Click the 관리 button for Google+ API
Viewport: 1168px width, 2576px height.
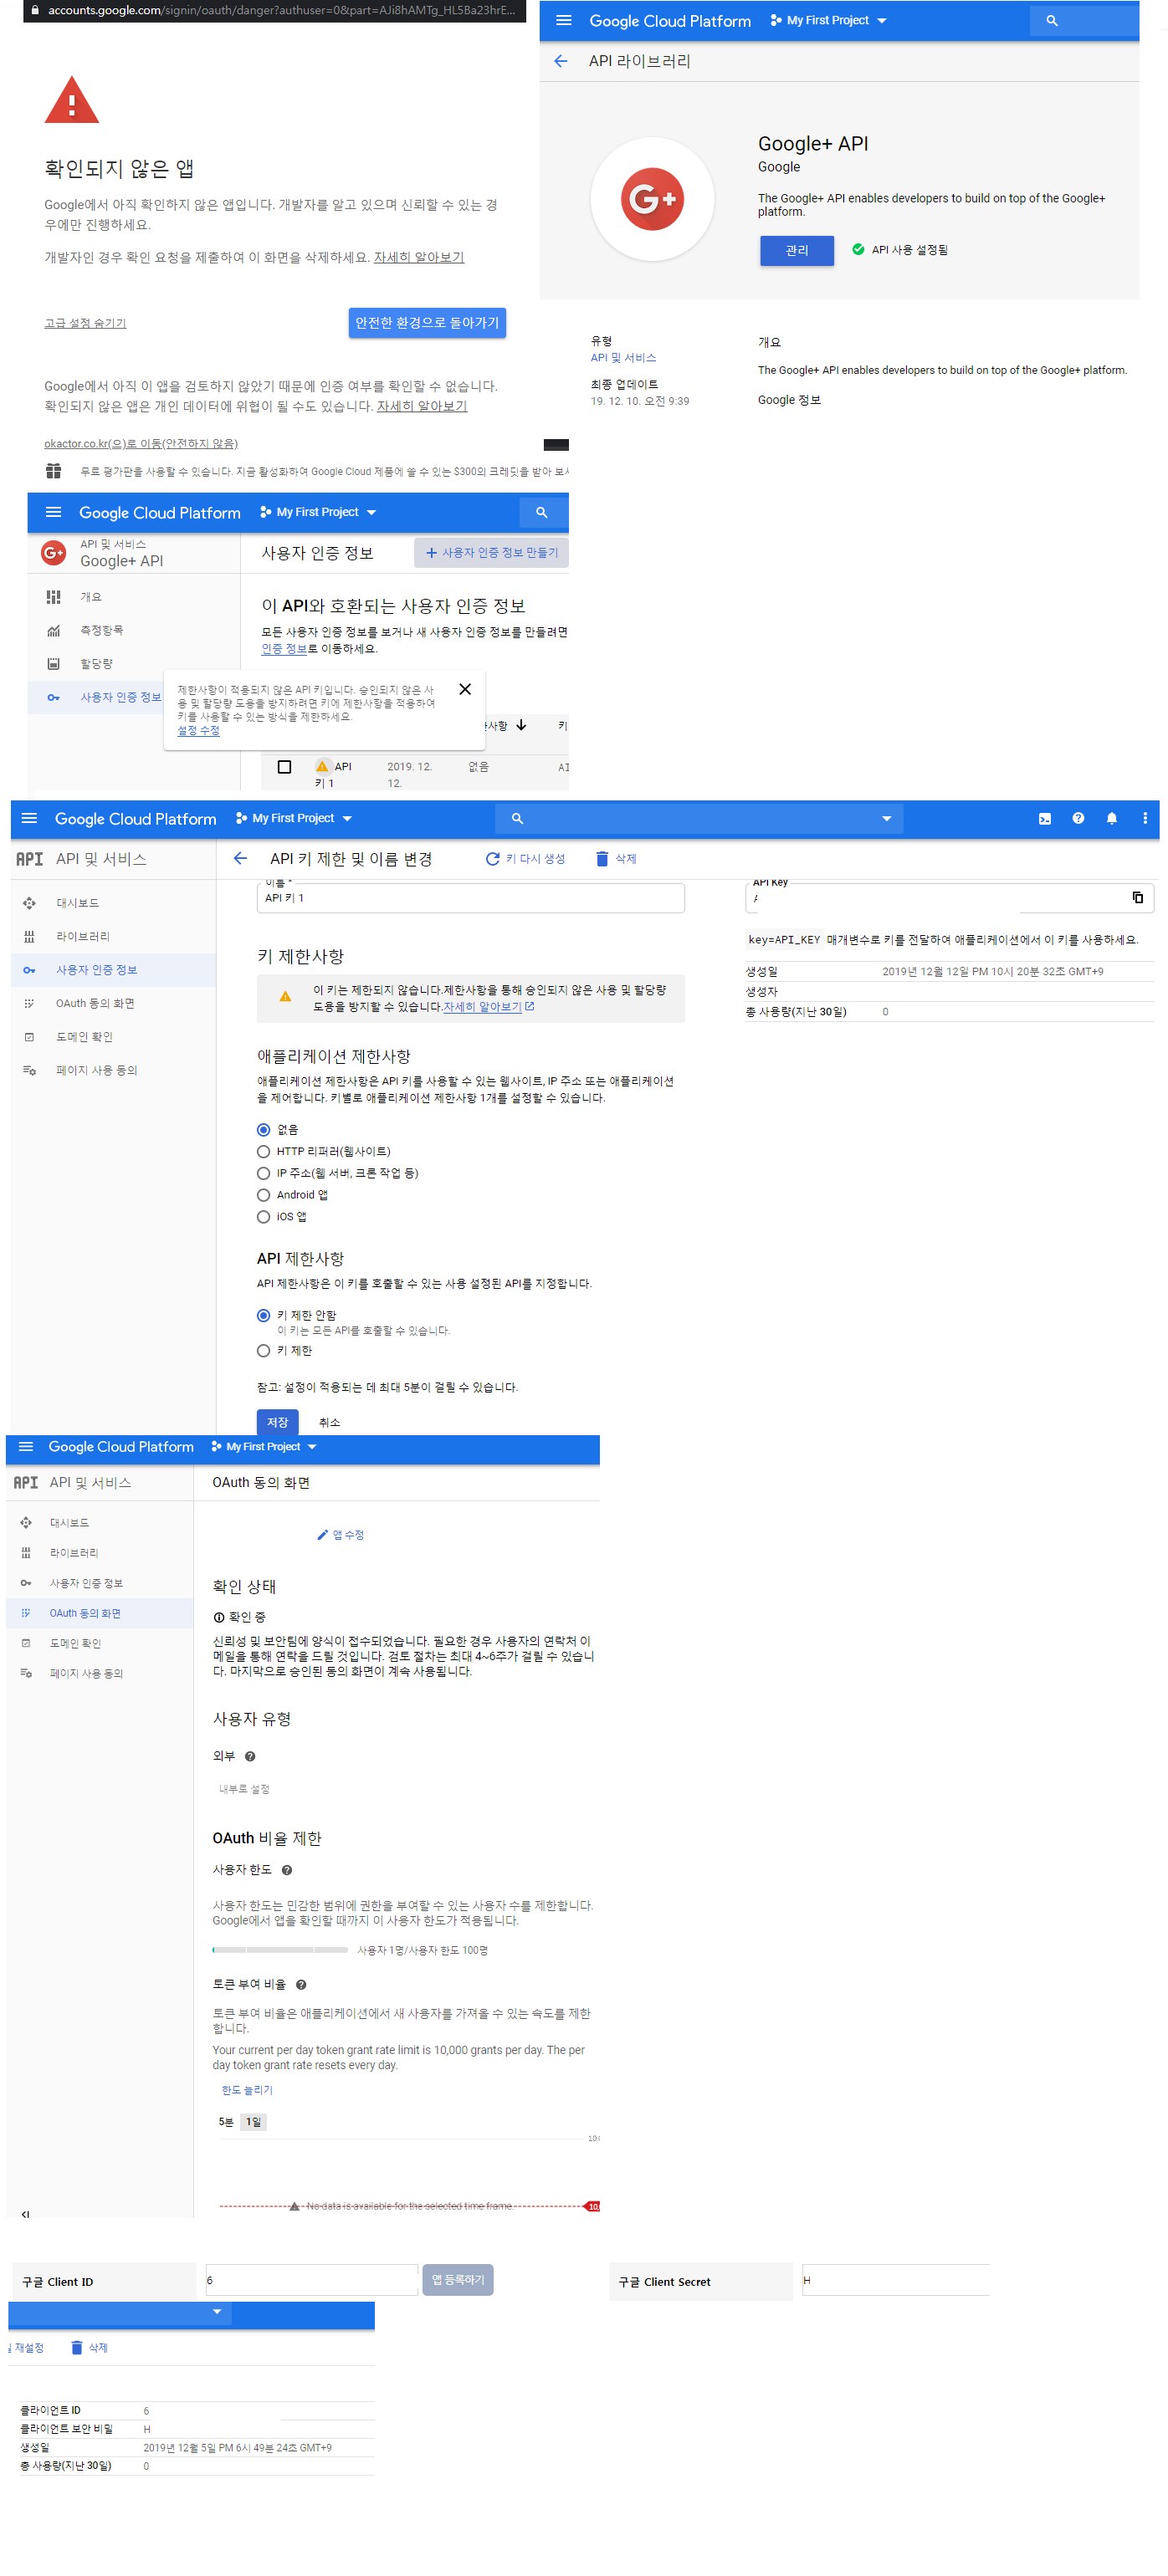(x=797, y=250)
